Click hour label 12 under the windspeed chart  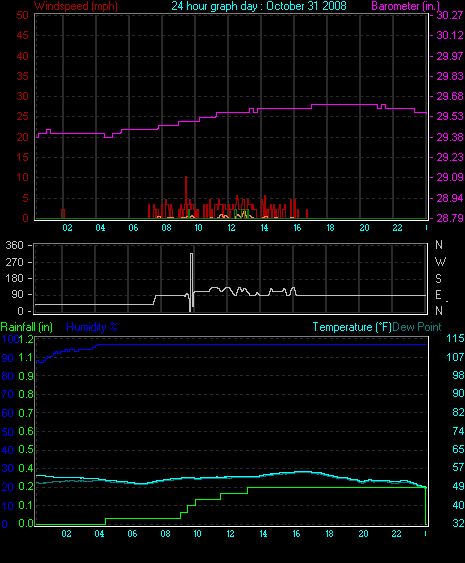[x=231, y=228]
